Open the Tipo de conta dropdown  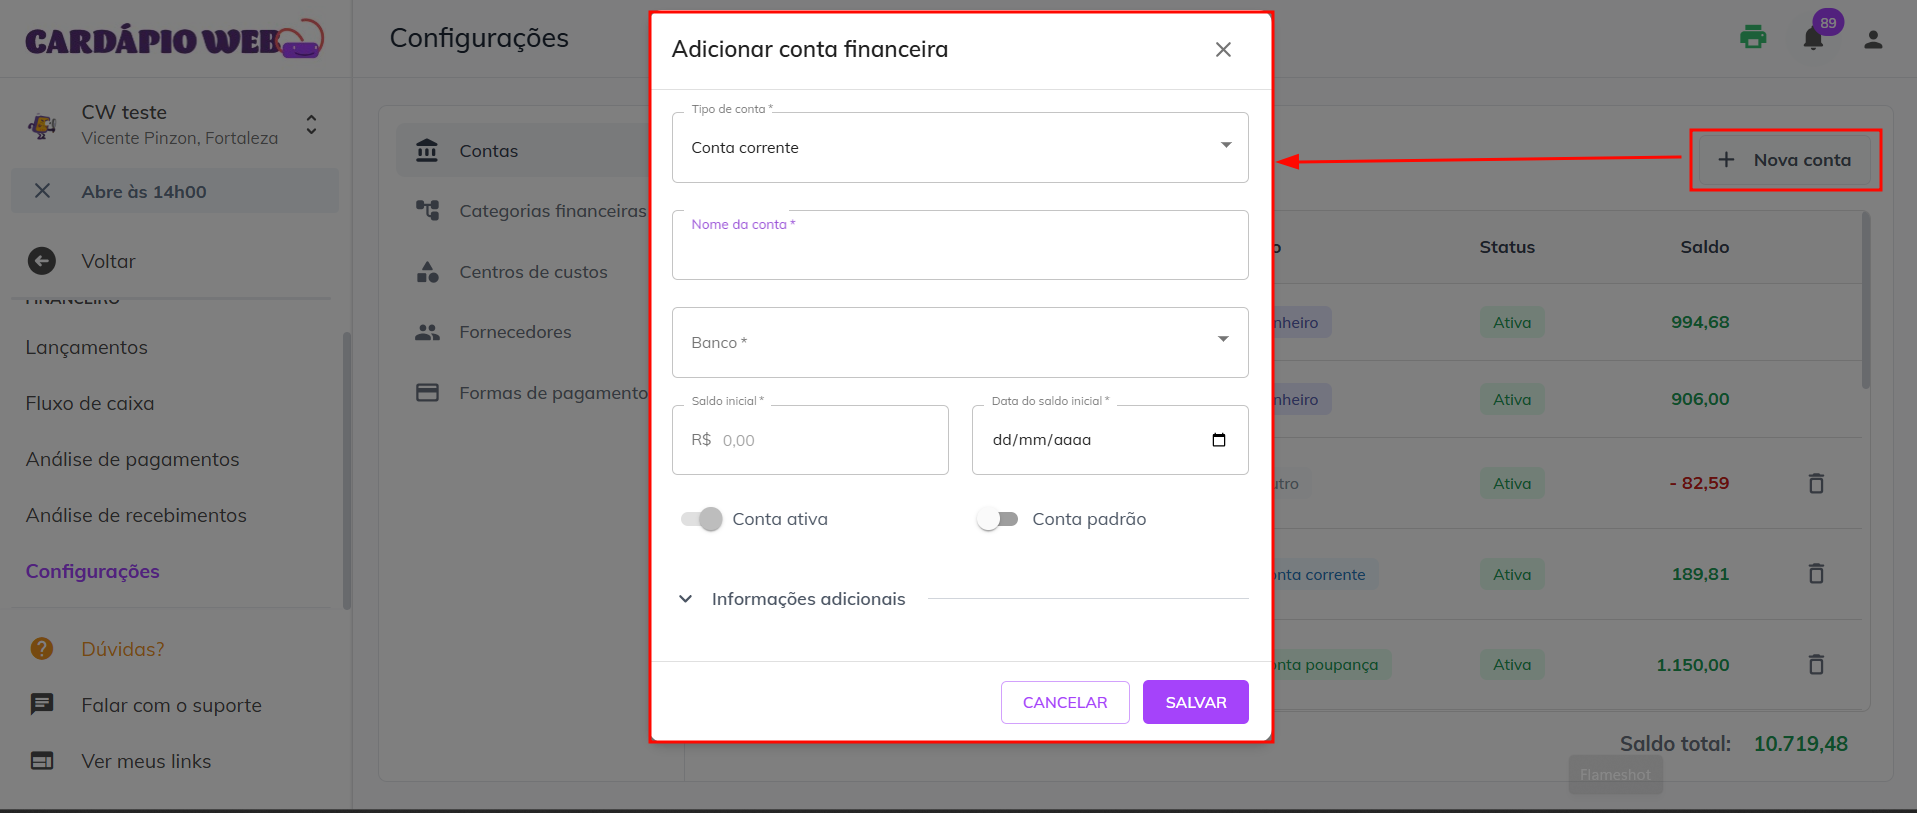click(x=959, y=147)
